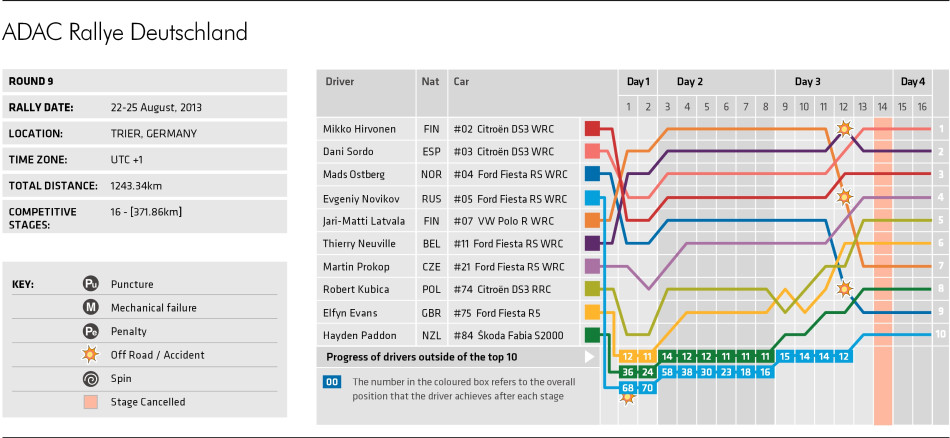The image size is (950, 438).
Task: Click the Nat column header
Action: tap(430, 82)
